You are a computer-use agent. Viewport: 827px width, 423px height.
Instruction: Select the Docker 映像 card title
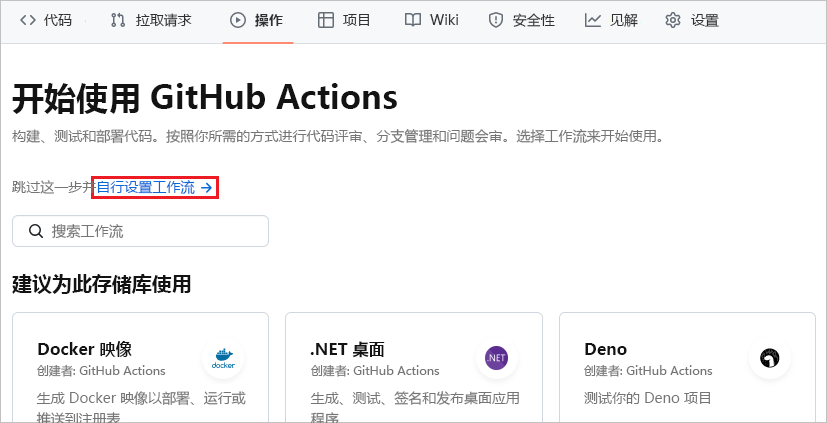click(x=84, y=349)
